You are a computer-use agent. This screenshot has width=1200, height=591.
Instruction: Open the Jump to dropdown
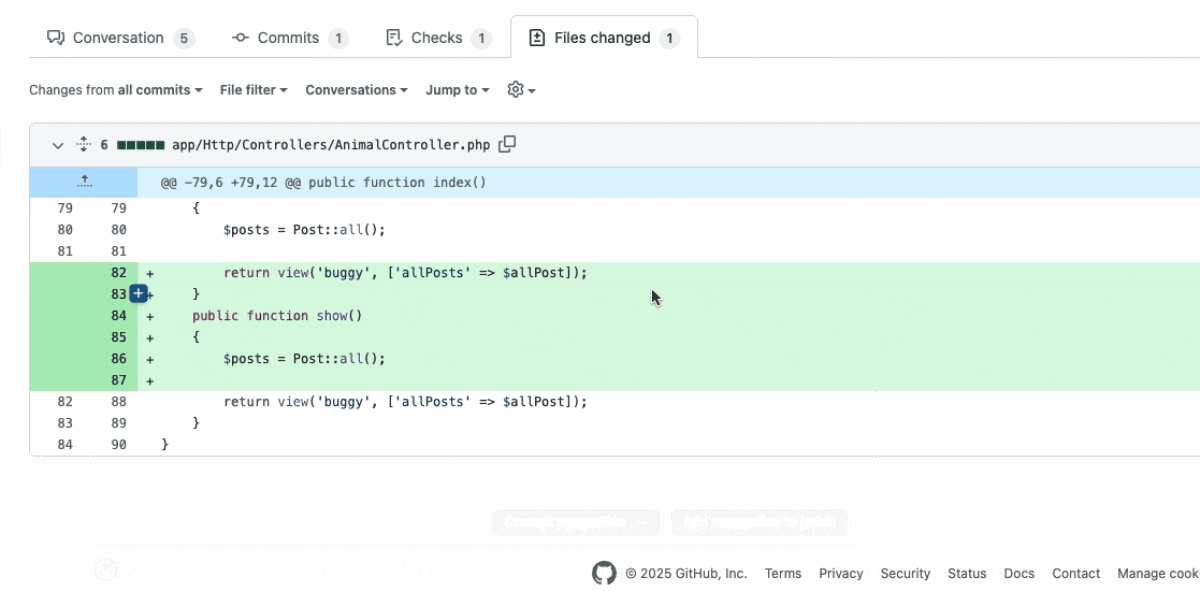tap(458, 90)
